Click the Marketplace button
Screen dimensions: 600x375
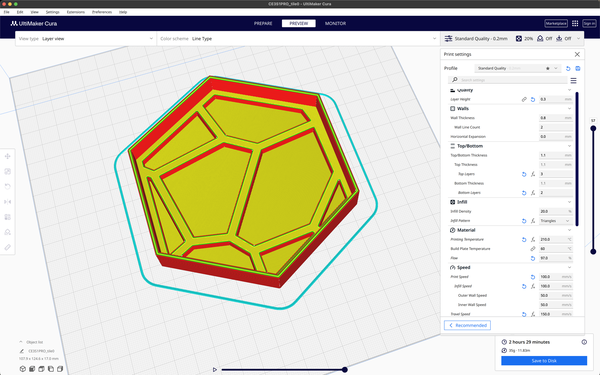coord(556,23)
